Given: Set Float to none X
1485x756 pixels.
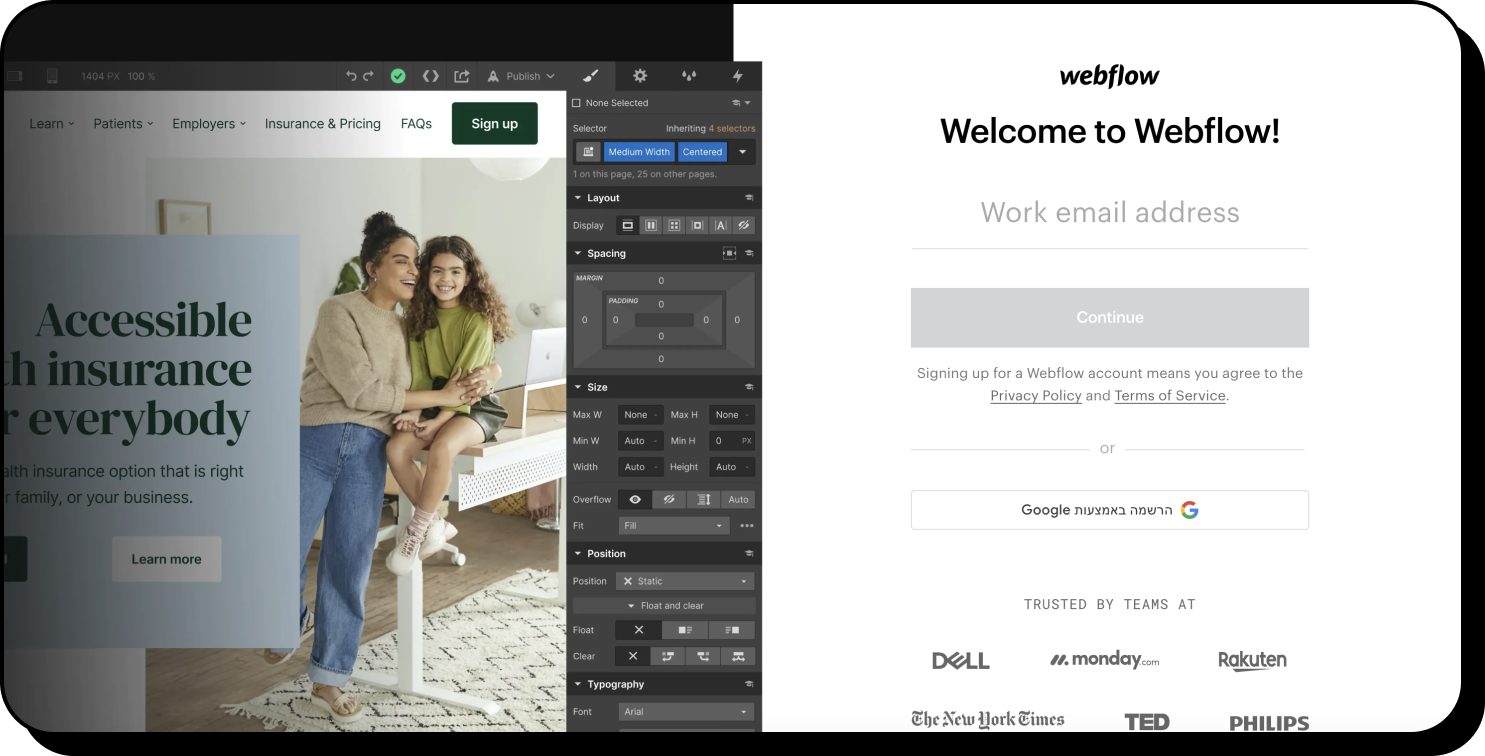Looking at the screenshot, I should [x=639, y=630].
